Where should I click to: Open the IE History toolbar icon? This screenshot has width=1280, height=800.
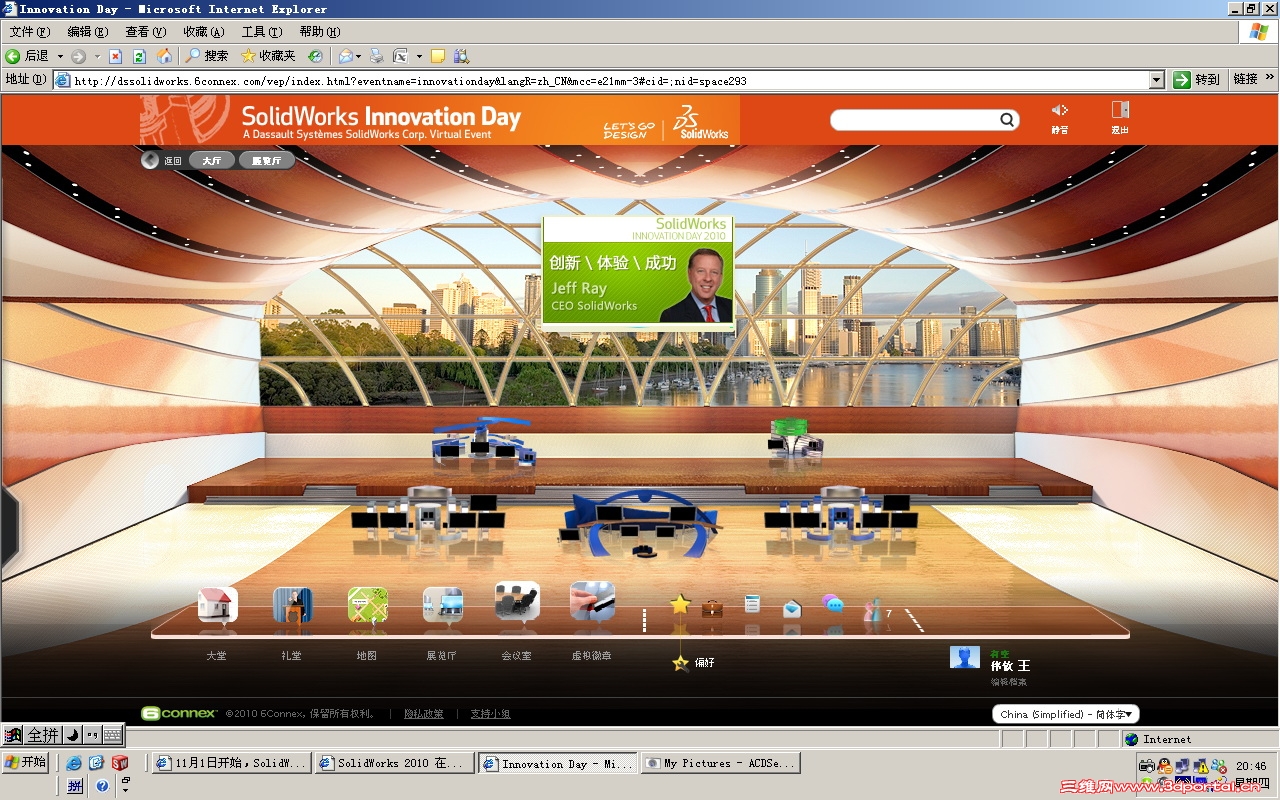315,56
